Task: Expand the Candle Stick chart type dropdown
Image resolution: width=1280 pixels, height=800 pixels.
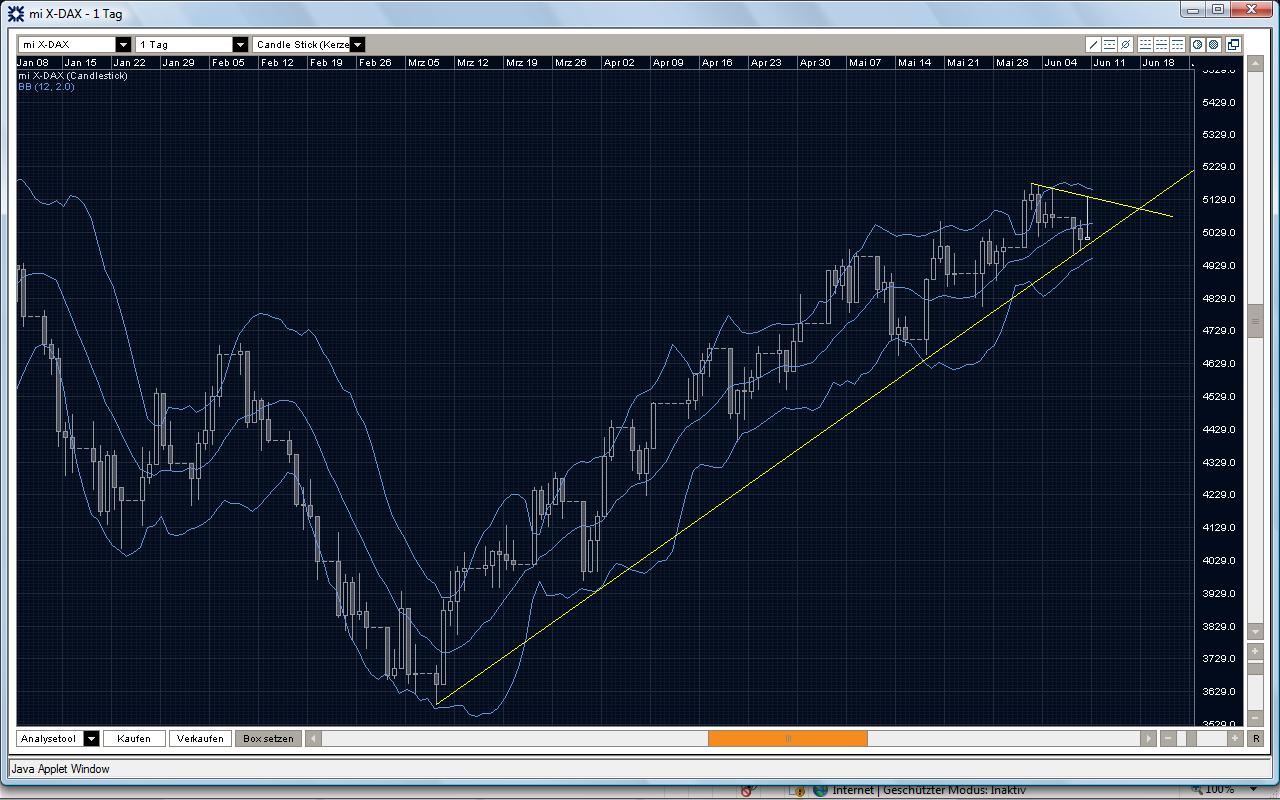Action: tap(357, 44)
